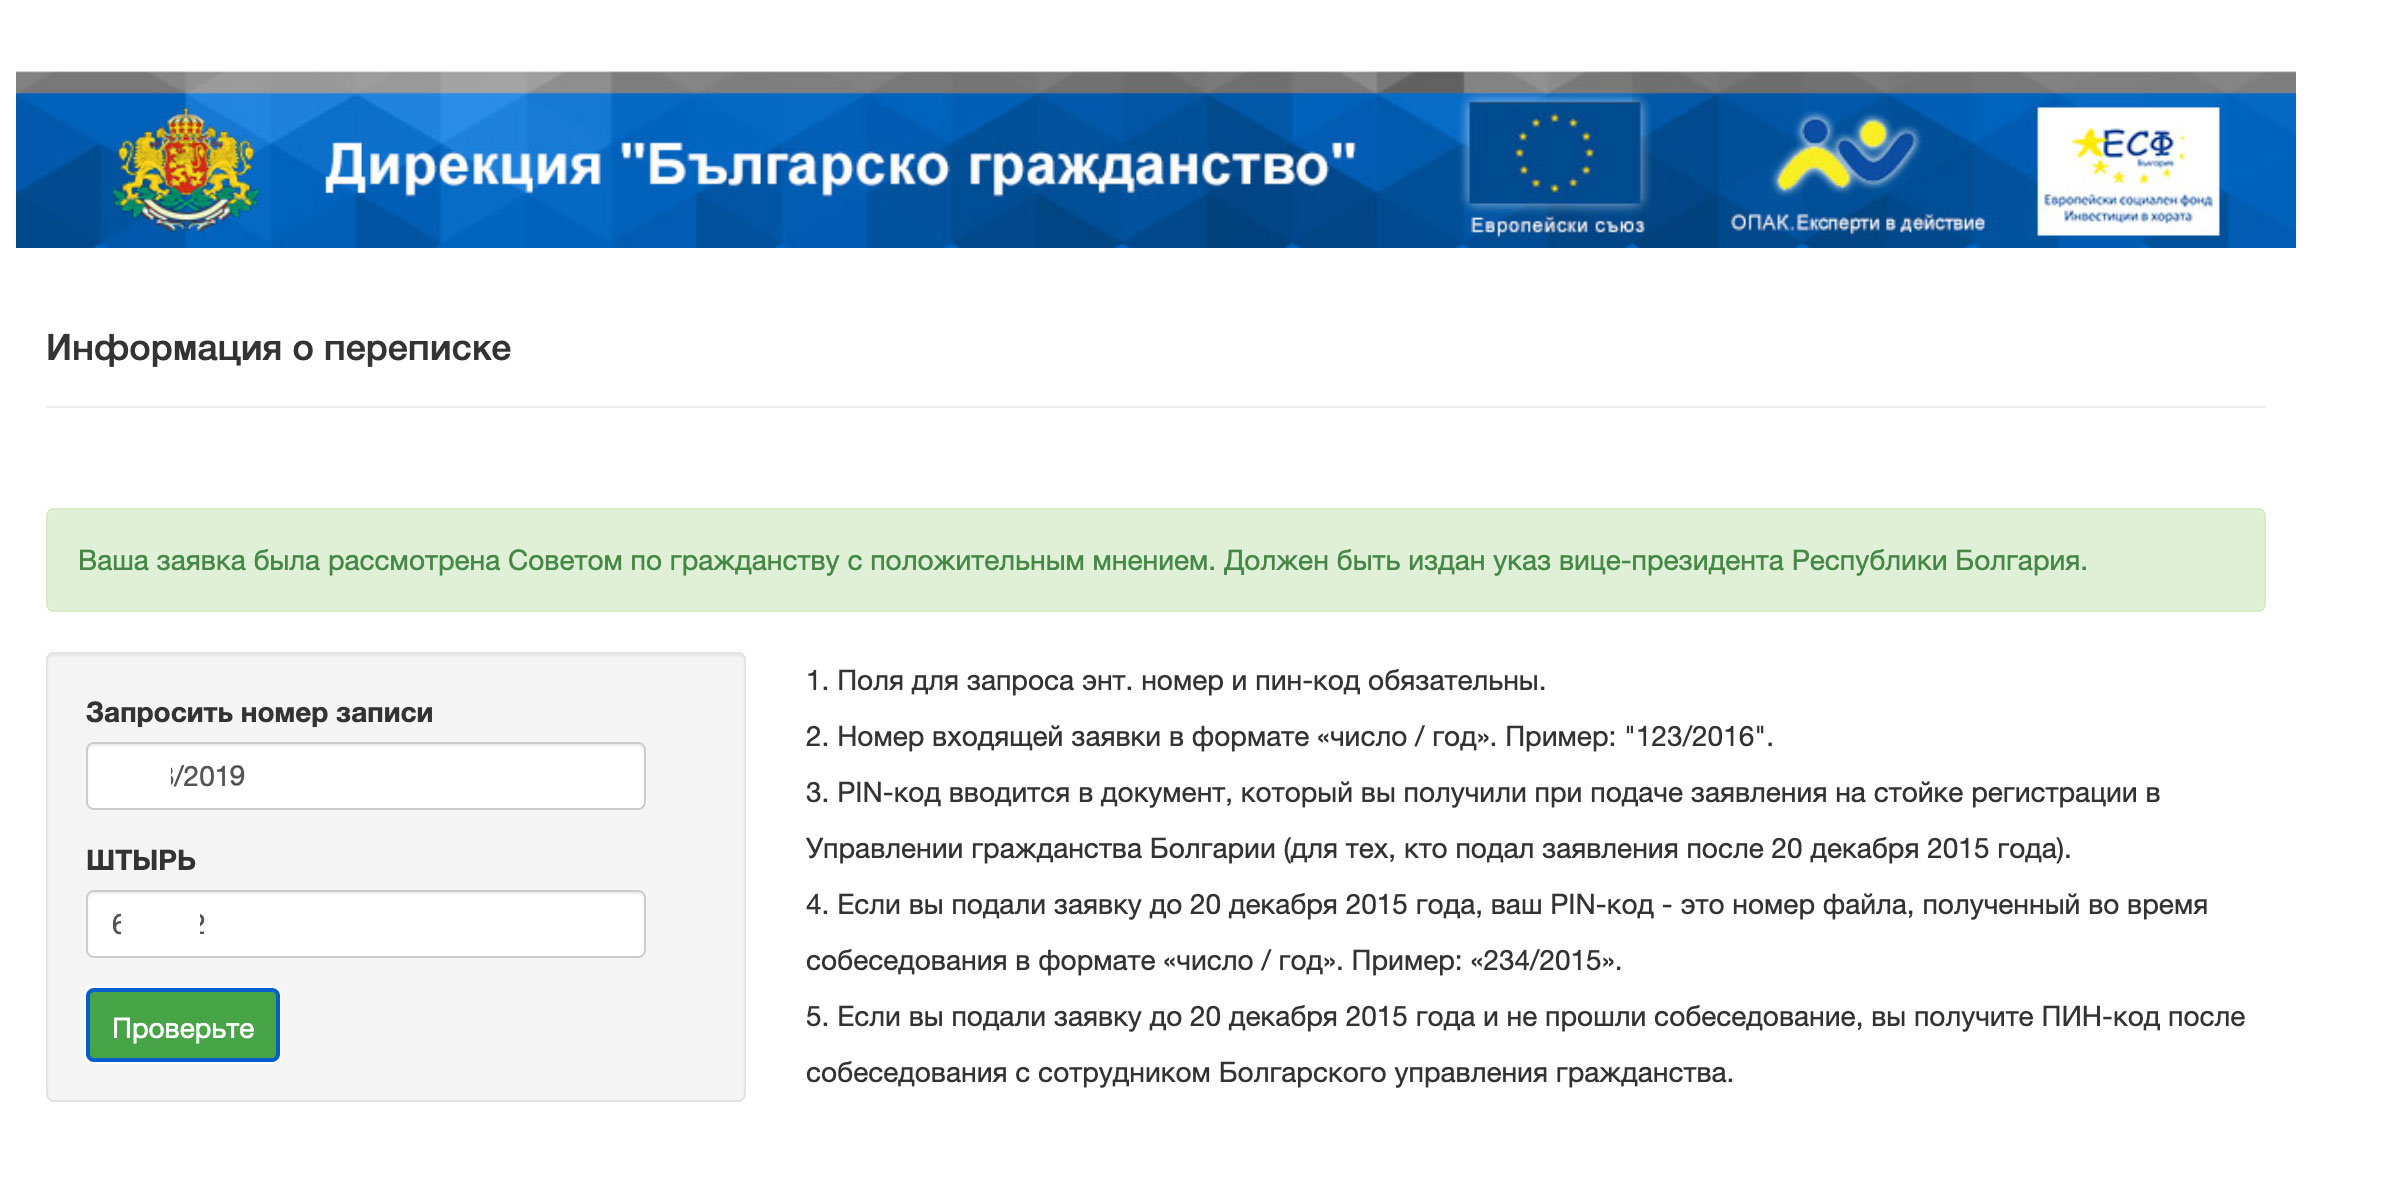Click the "ШТЫРЬ" field label
The width and height of the screenshot is (2398, 1194).
click(141, 860)
